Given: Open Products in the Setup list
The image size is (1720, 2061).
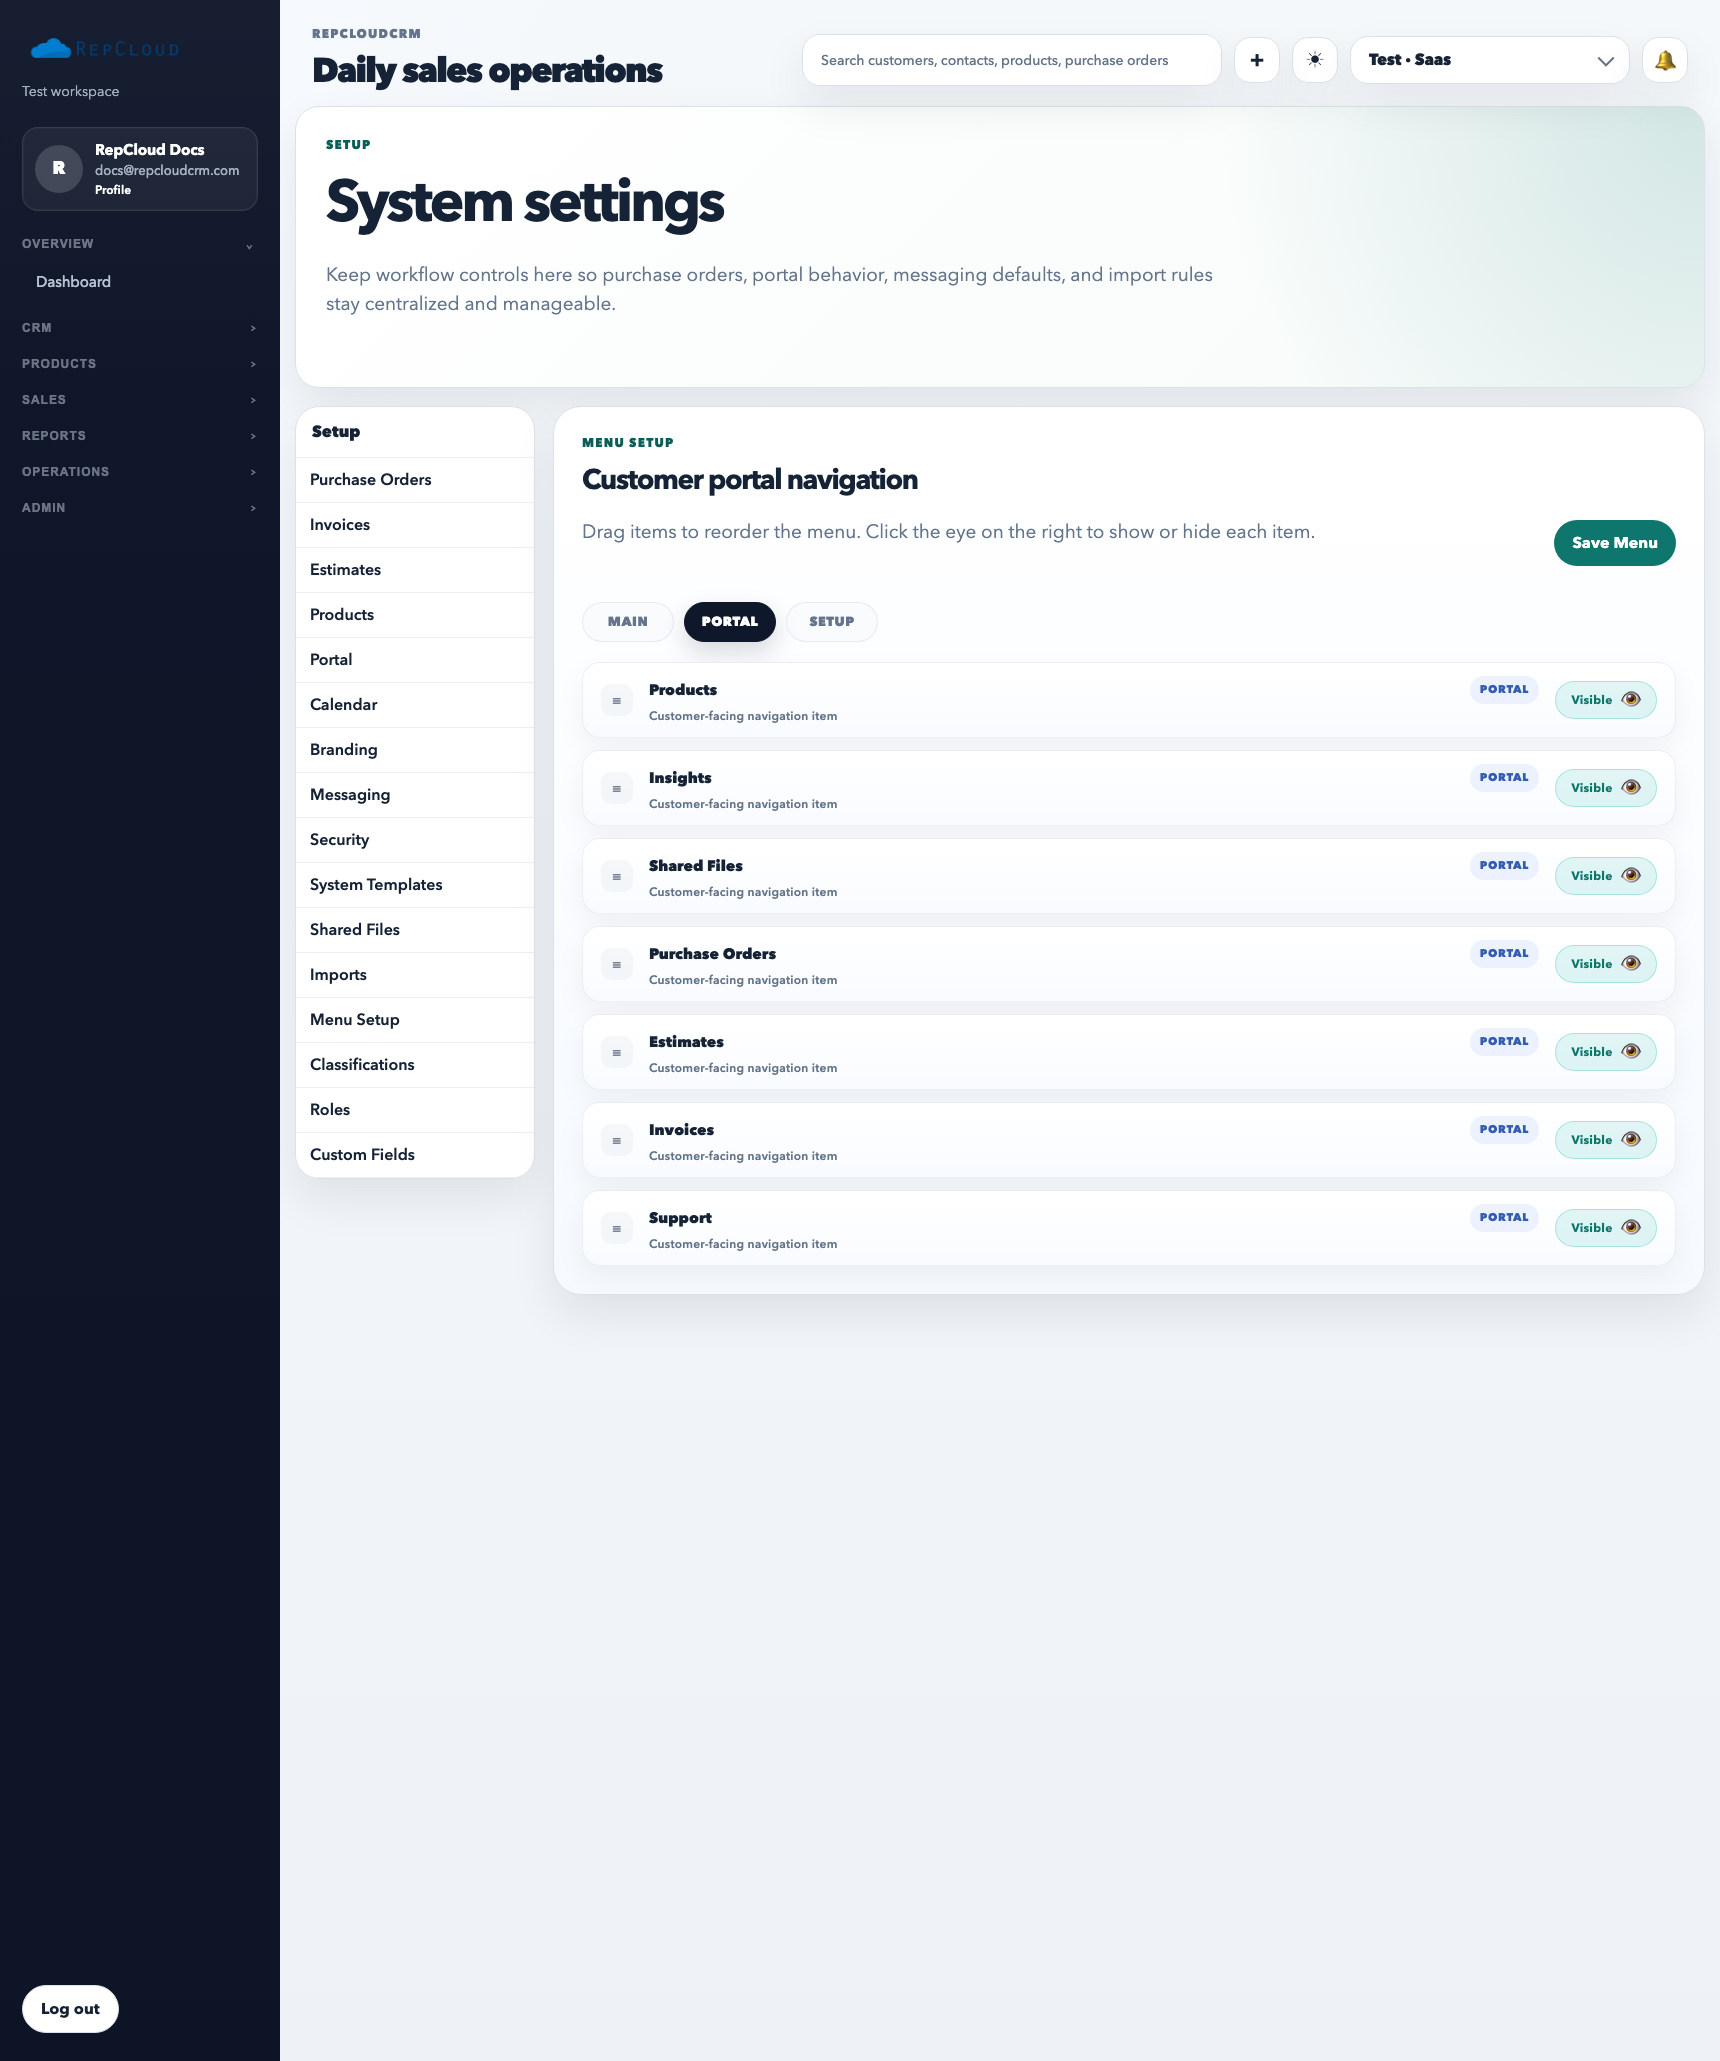Looking at the screenshot, I should pos(414,615).
